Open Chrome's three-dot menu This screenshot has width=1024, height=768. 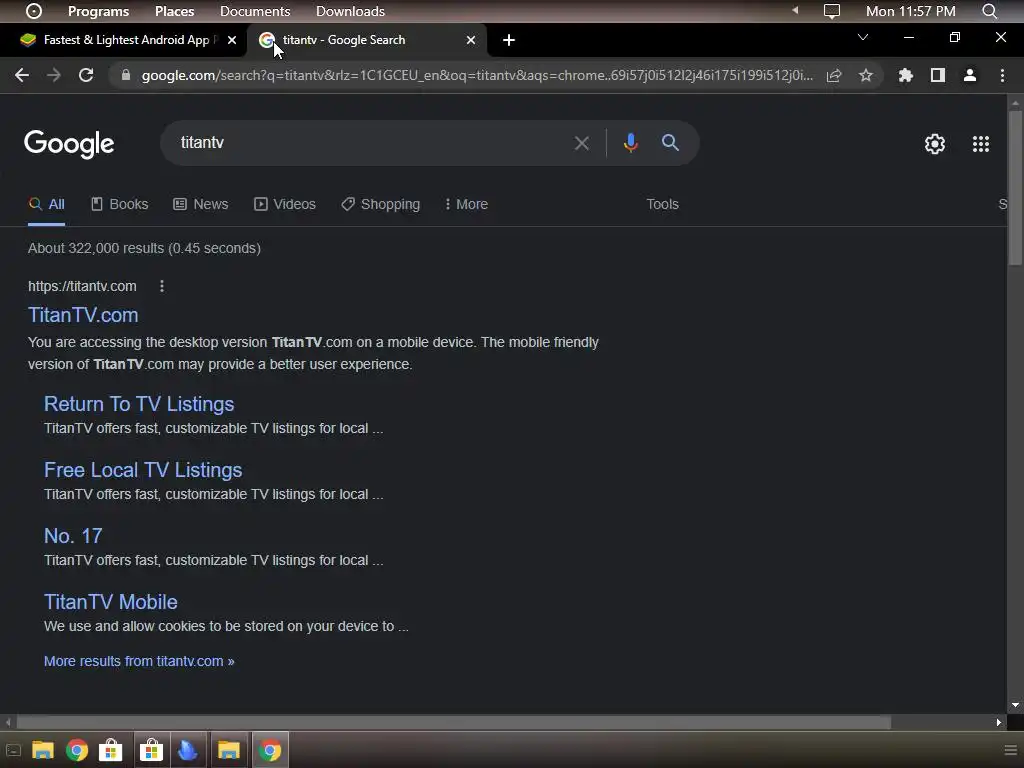coord(1002,75)
